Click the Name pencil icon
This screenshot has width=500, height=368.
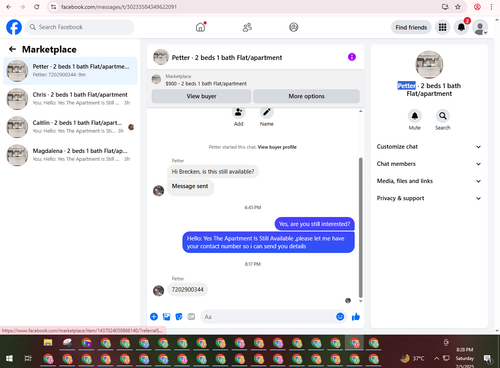[267, 112]
